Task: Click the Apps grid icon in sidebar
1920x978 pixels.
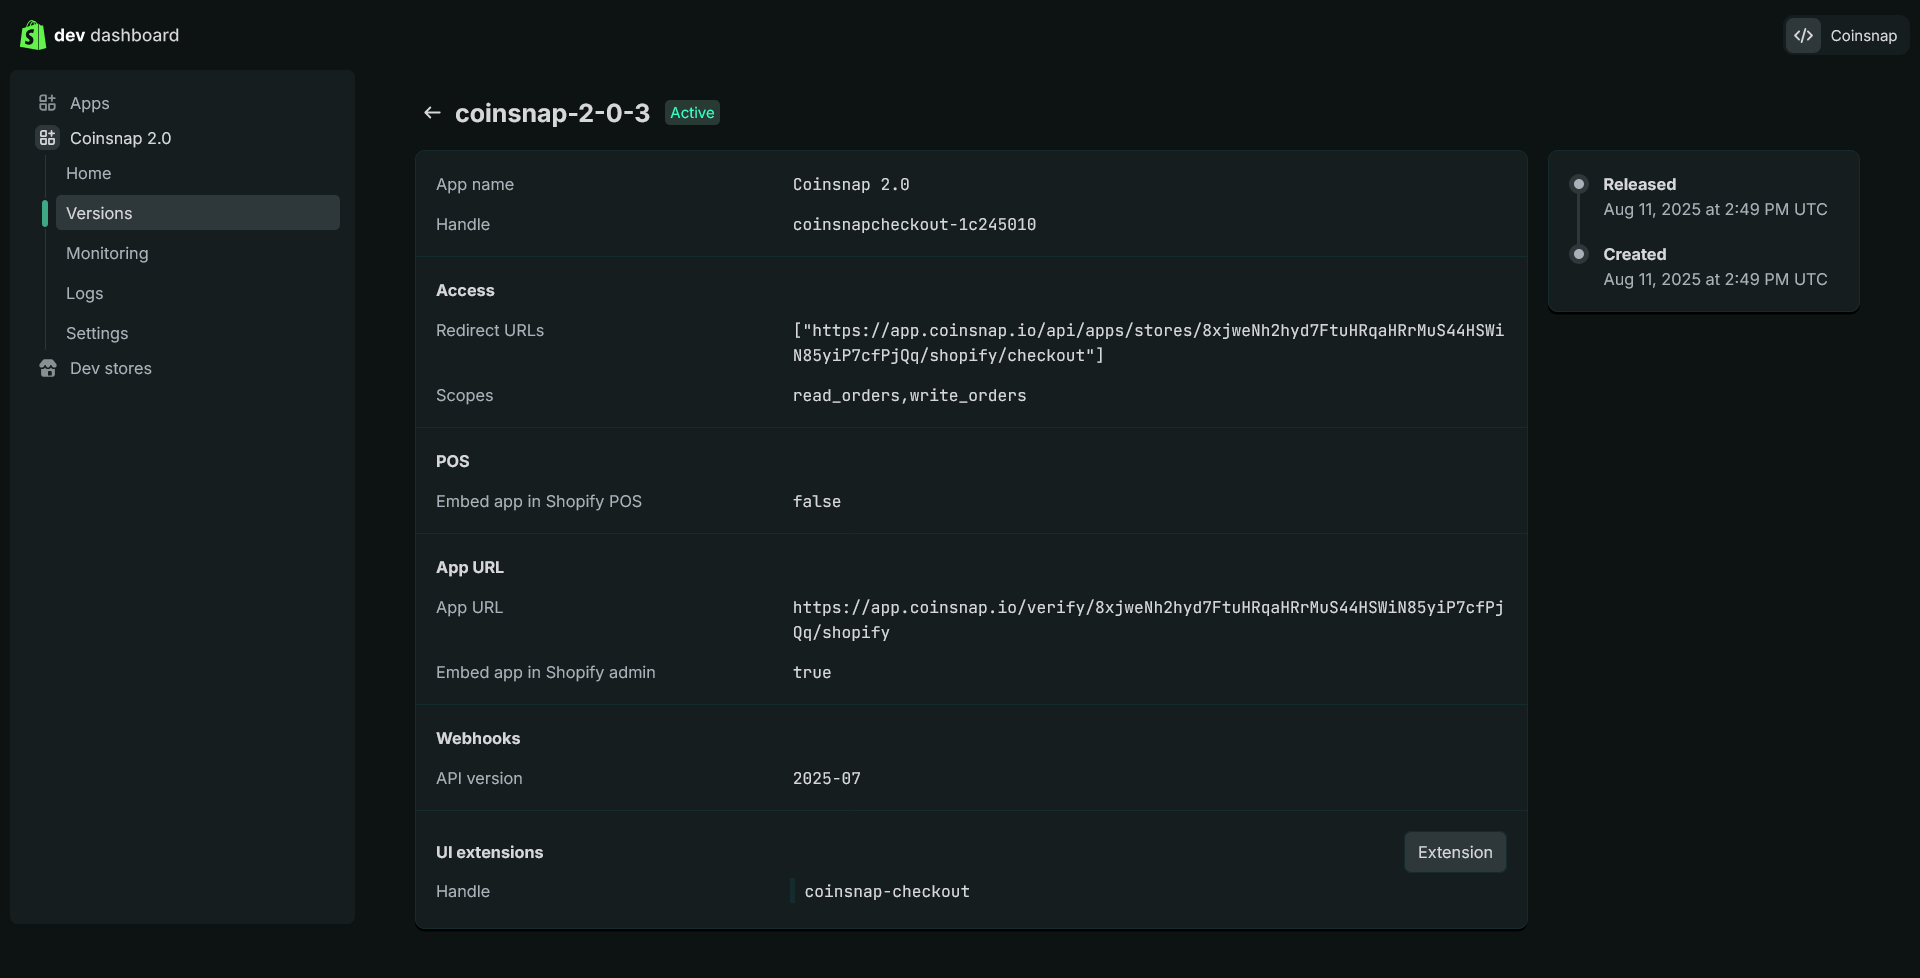Action: [x=47, y=103]
